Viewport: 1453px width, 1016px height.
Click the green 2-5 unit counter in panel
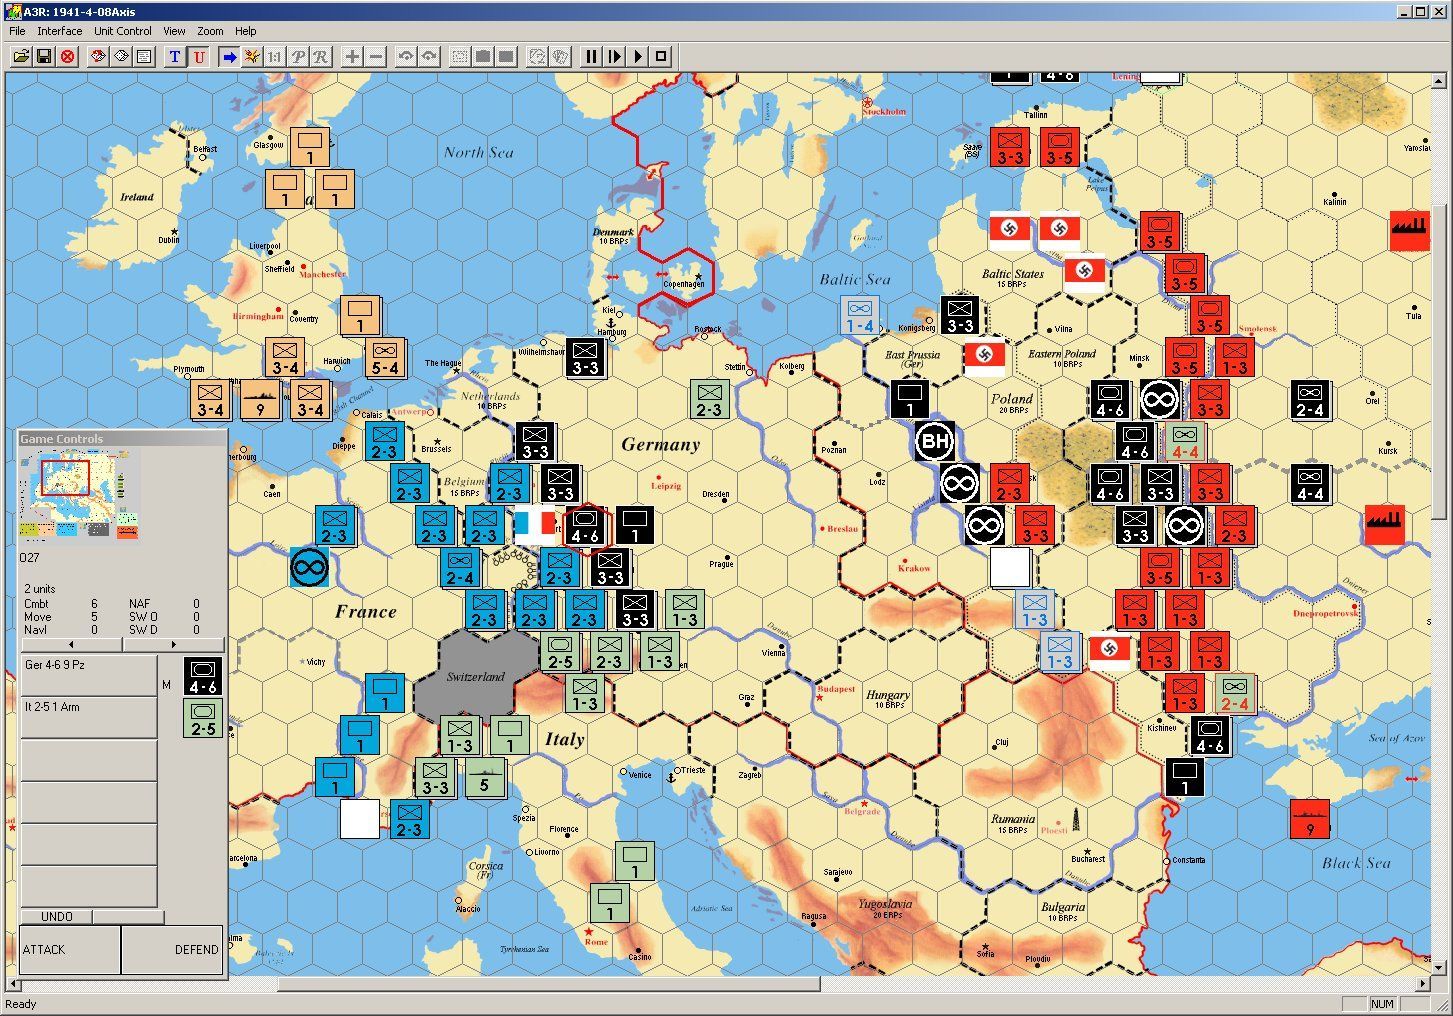pyautogui.click(x=203, y=719)
